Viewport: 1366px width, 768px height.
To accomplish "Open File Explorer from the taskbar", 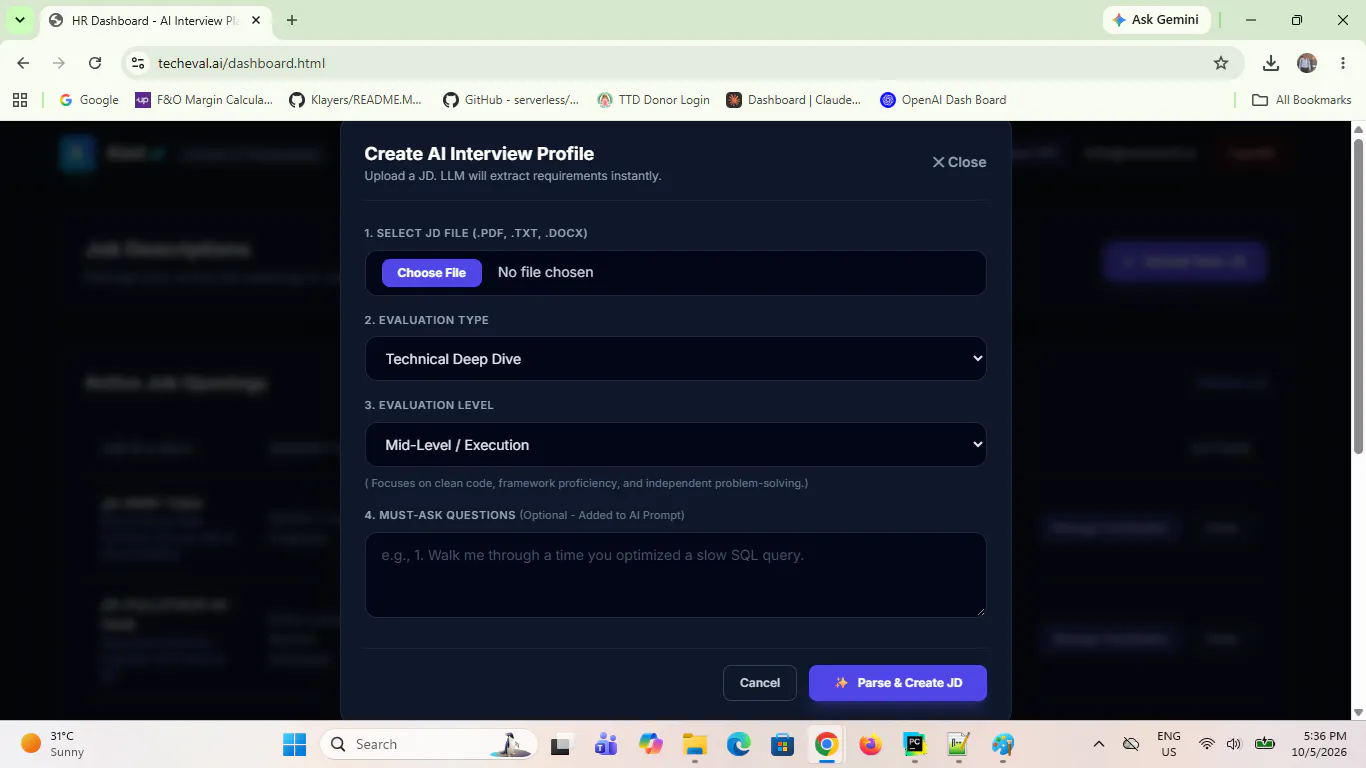I will pyautogui.click(x=694, y=744).
